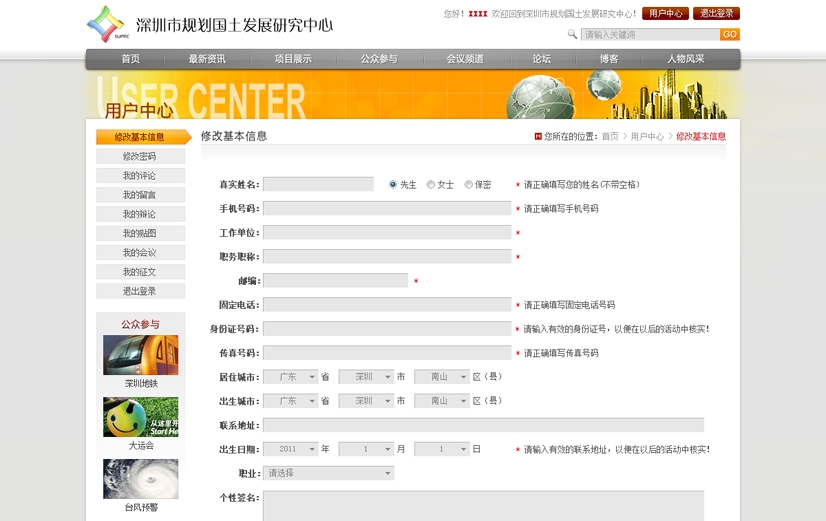Open the 深圳地铁 thumbnail image
The width and height of the screenshot is (826, 521).
[x=140, y=355]
